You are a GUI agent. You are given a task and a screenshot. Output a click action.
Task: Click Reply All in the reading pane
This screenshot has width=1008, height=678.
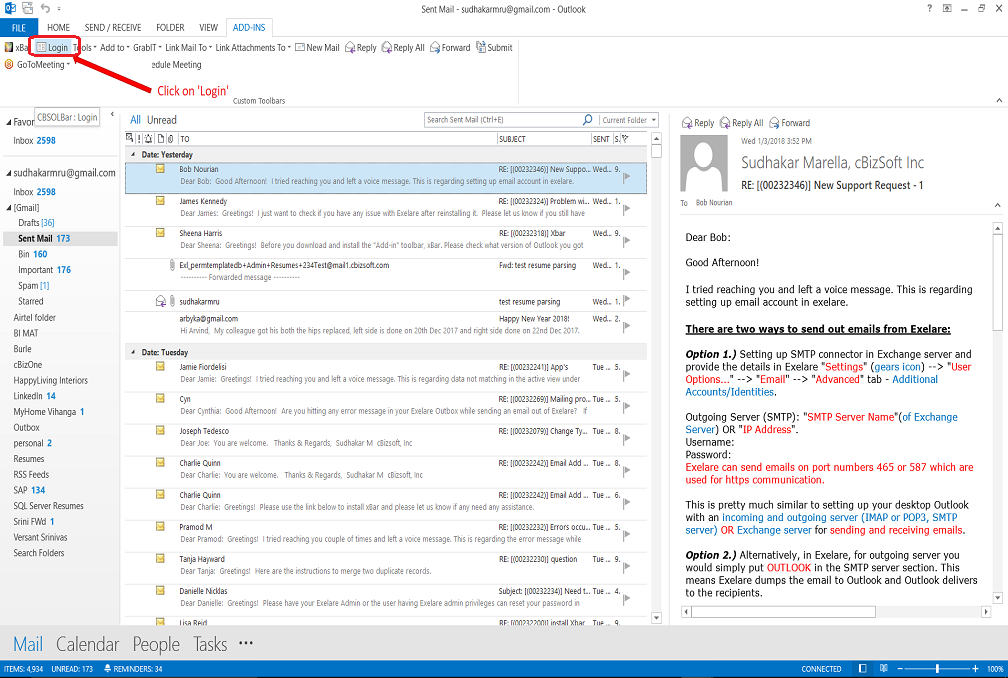tap(741, 123)
